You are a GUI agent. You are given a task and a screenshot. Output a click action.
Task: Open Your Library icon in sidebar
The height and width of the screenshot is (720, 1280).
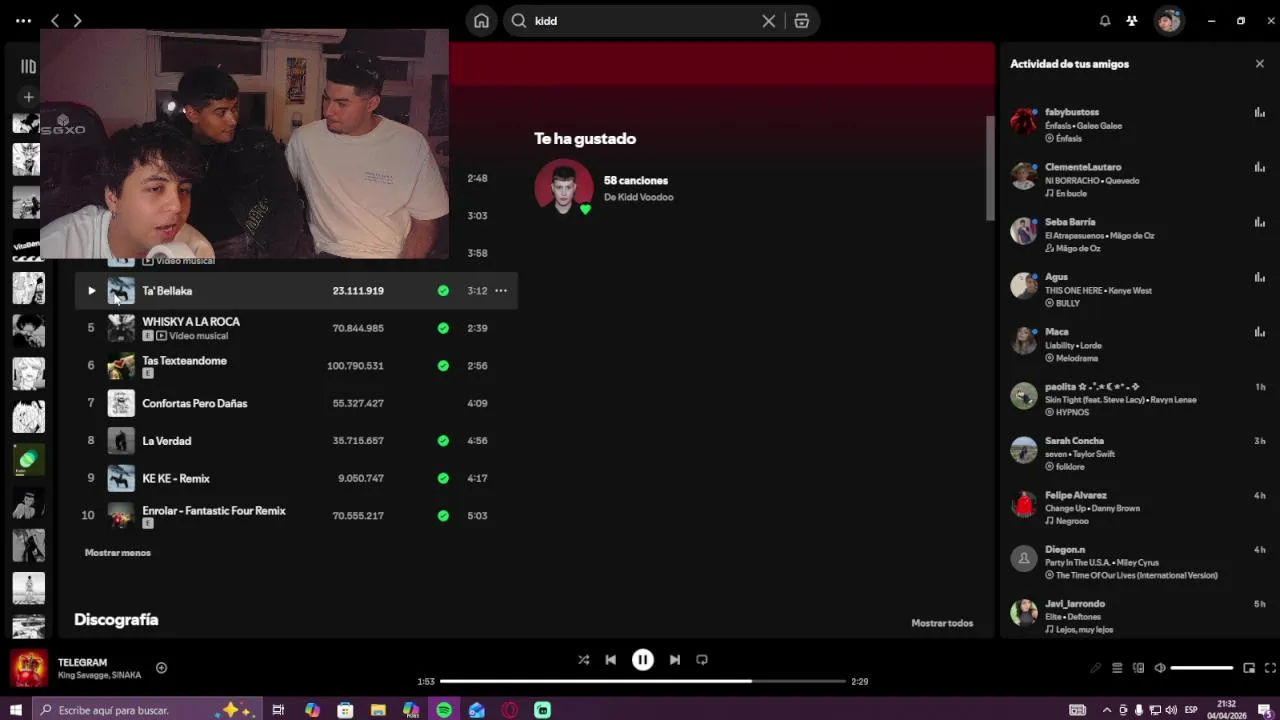[x=28, y=66]
